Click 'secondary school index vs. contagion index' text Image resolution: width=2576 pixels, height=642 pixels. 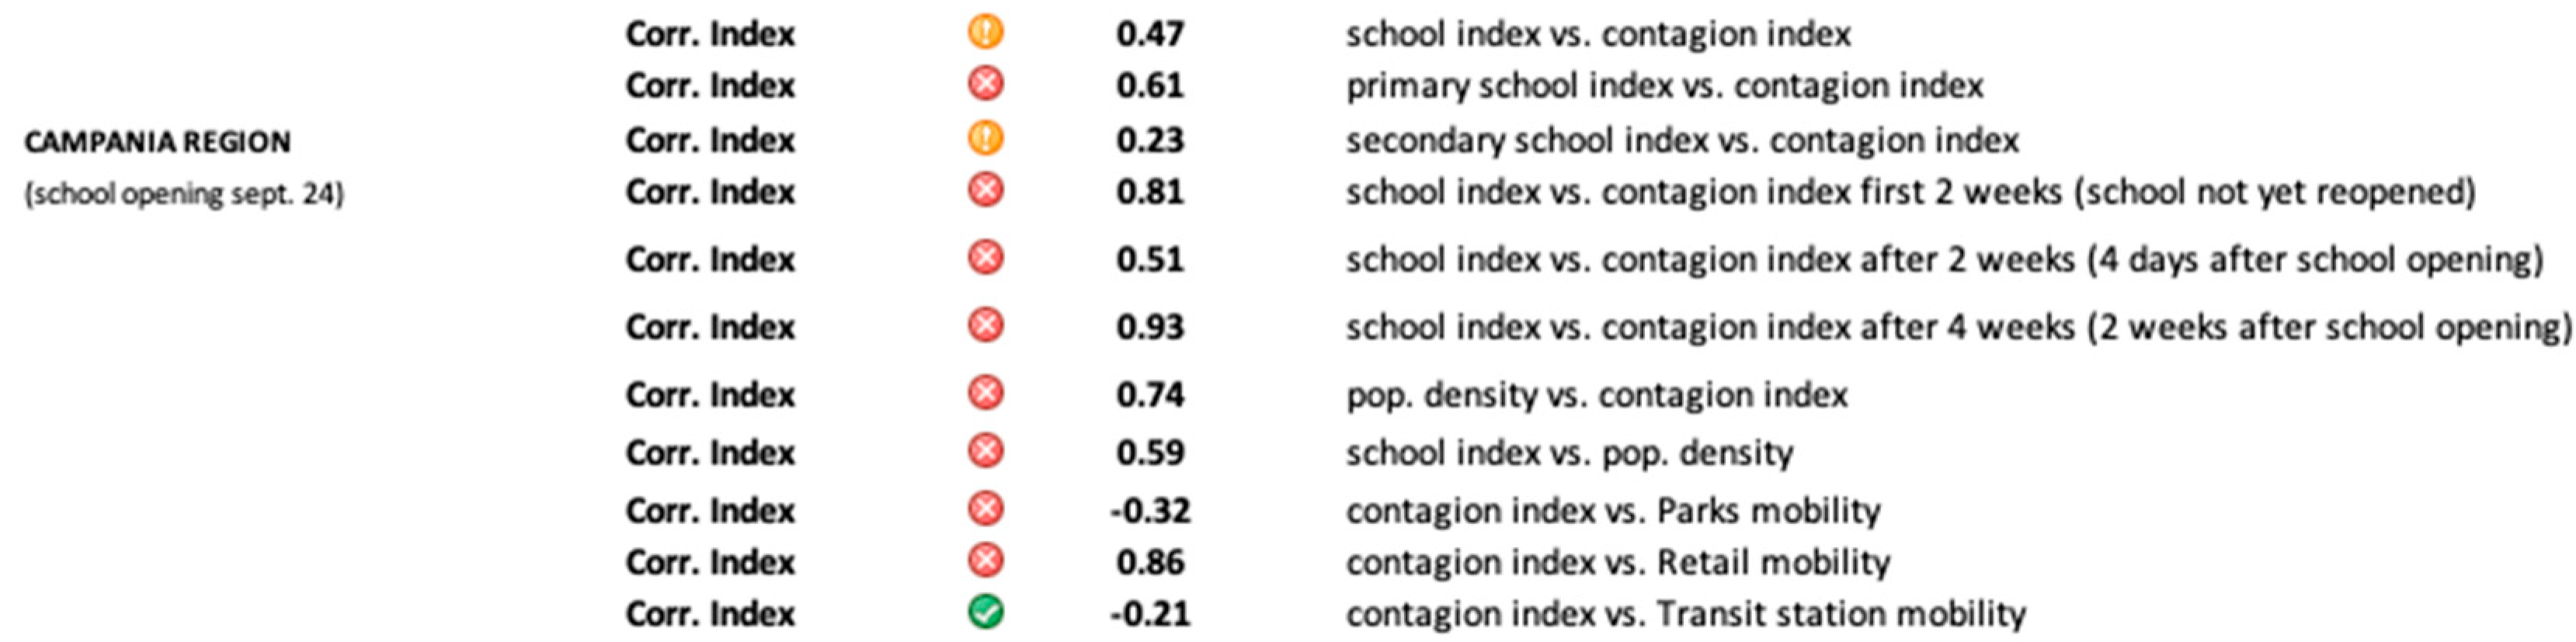1682,140
